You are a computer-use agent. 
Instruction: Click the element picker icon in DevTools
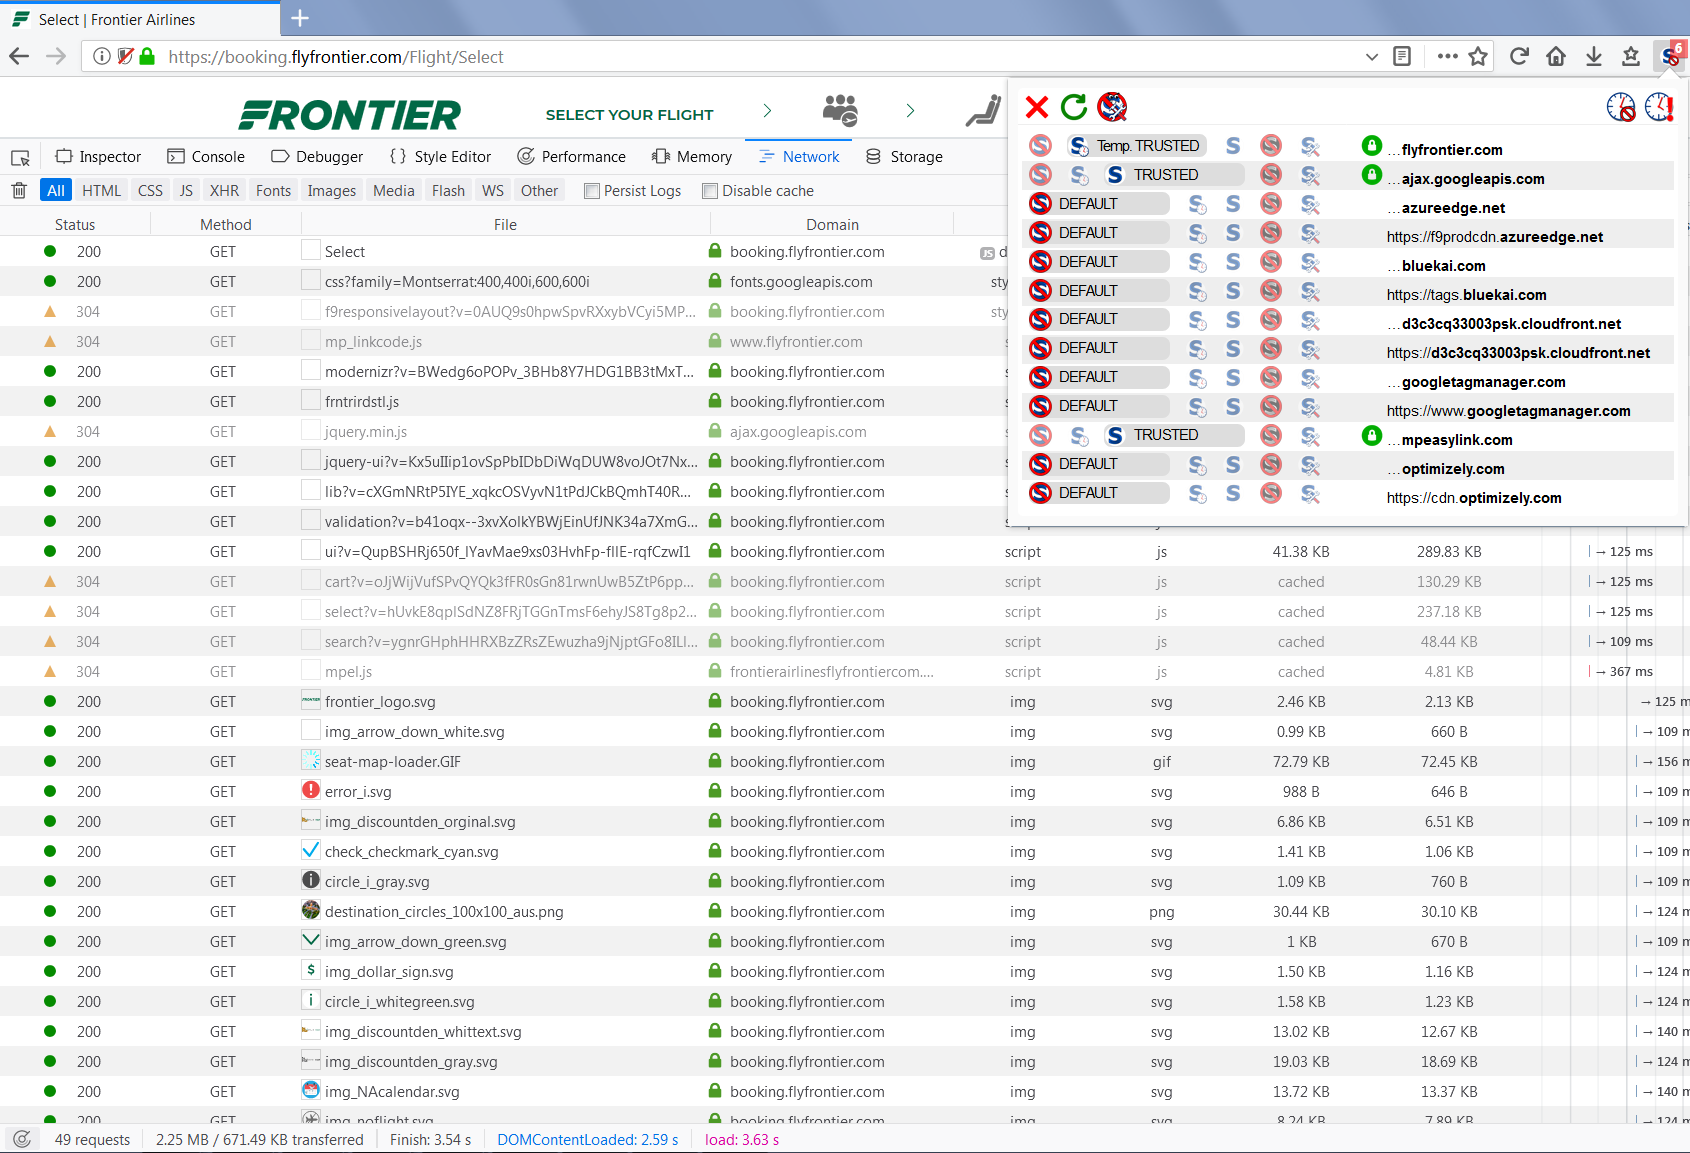pyautogui.click(x=20, y=157)
